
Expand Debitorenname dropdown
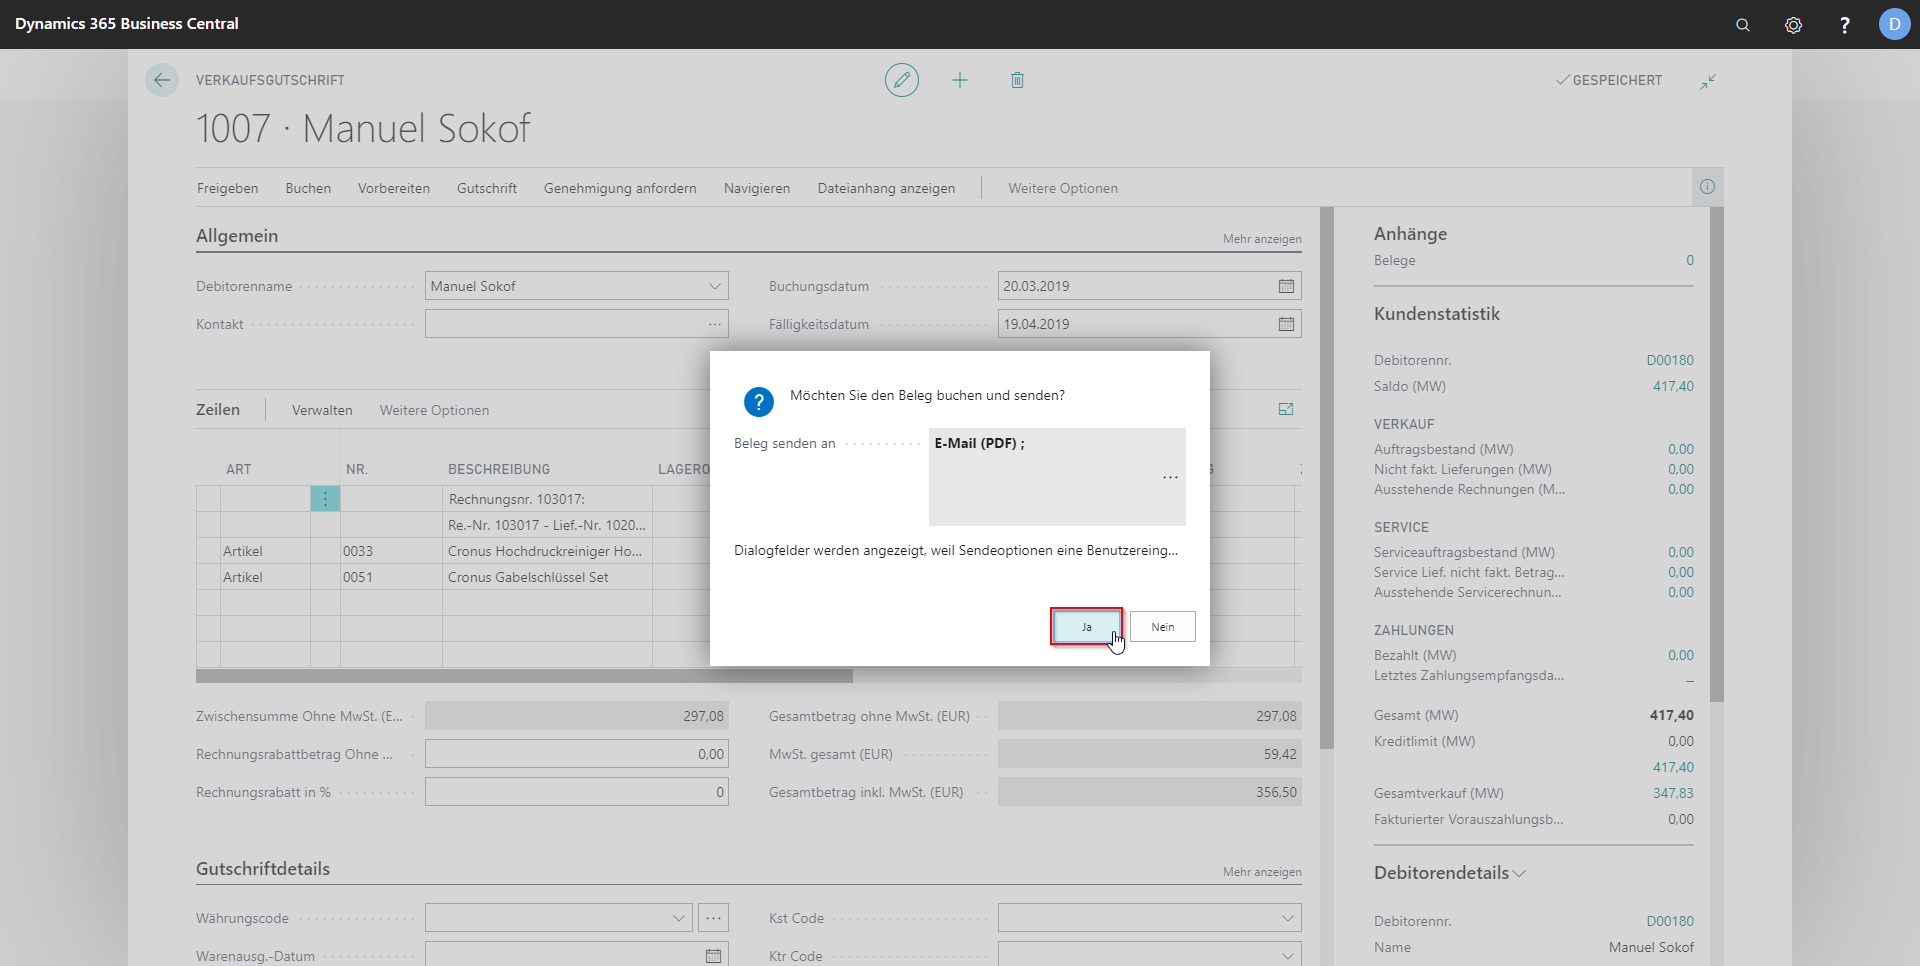(714, 286)
